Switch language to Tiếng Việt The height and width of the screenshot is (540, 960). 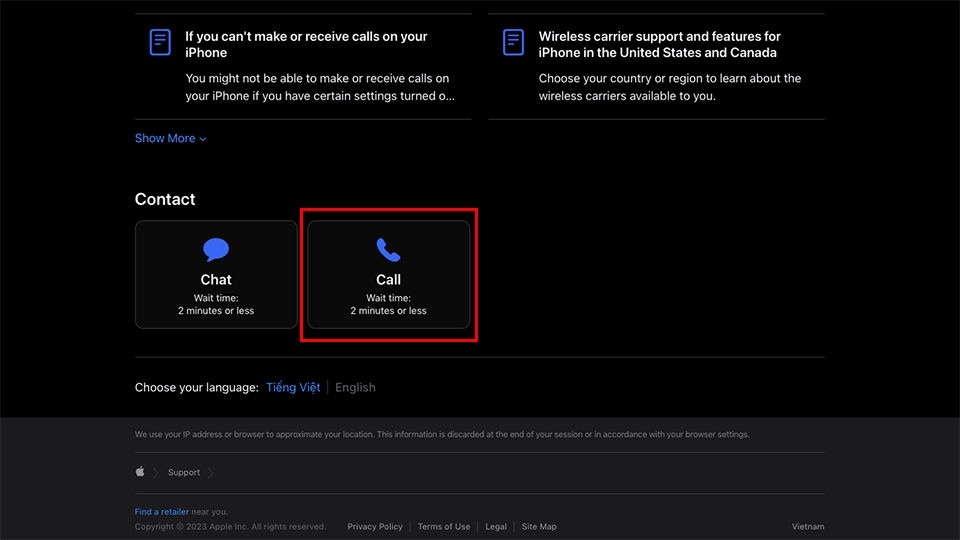293,387
